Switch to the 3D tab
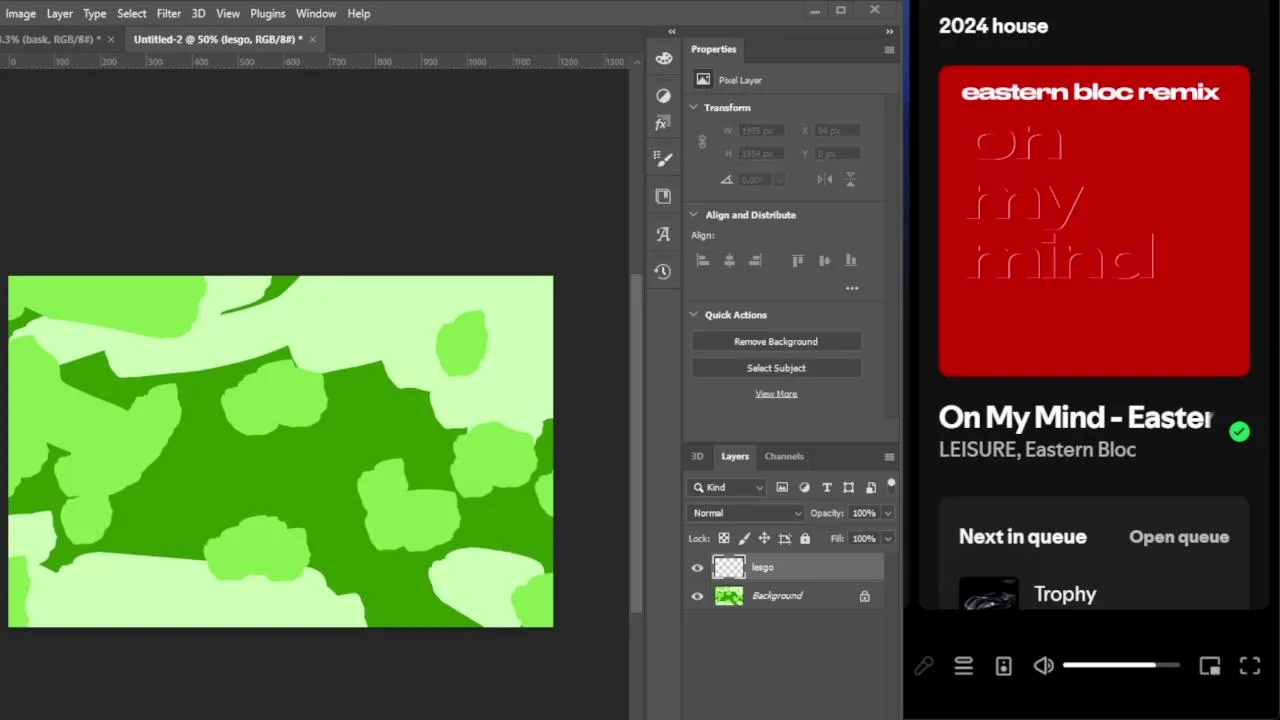Viewport: 1280px width, 720px height. pyautogui.click(x=697, y=456)
